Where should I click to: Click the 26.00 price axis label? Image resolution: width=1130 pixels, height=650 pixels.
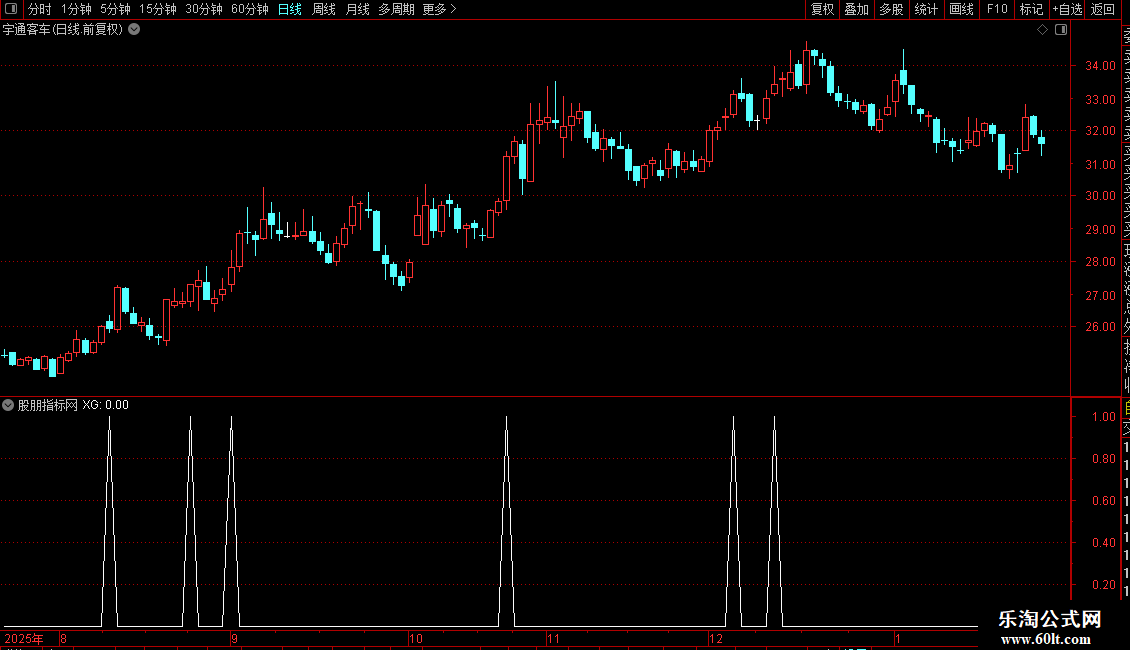tap(1100, 326)
